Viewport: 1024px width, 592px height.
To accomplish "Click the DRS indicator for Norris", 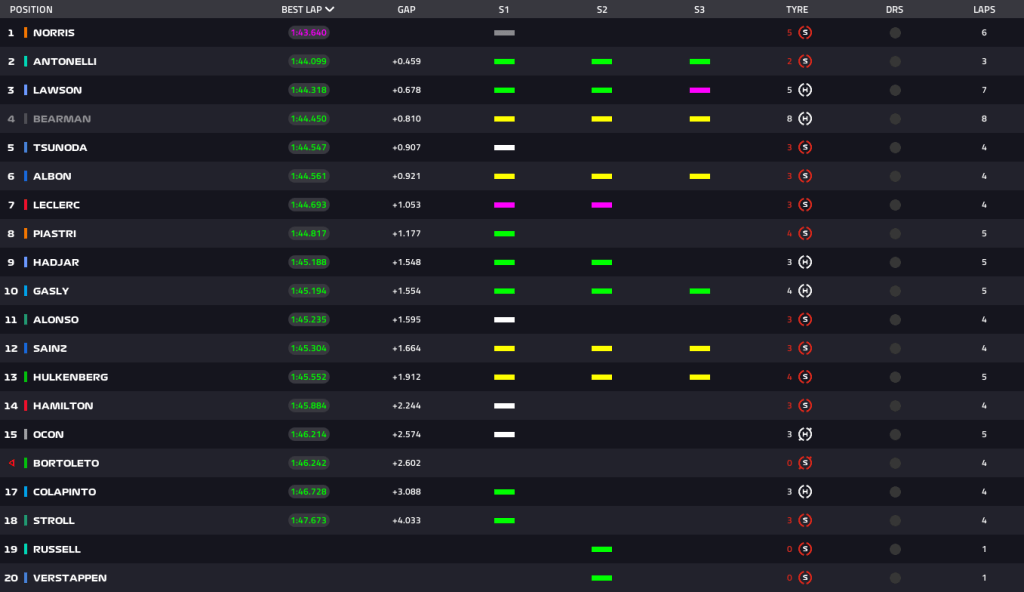I will (x=895, y=33).
